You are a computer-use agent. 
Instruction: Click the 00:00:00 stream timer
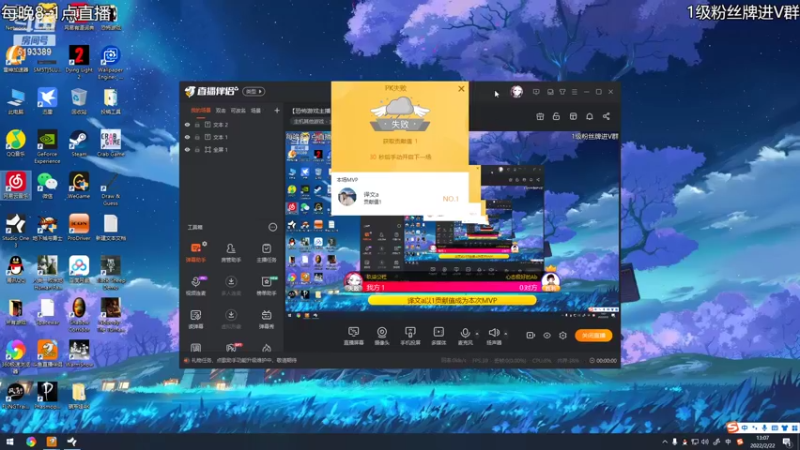(603, 360)
